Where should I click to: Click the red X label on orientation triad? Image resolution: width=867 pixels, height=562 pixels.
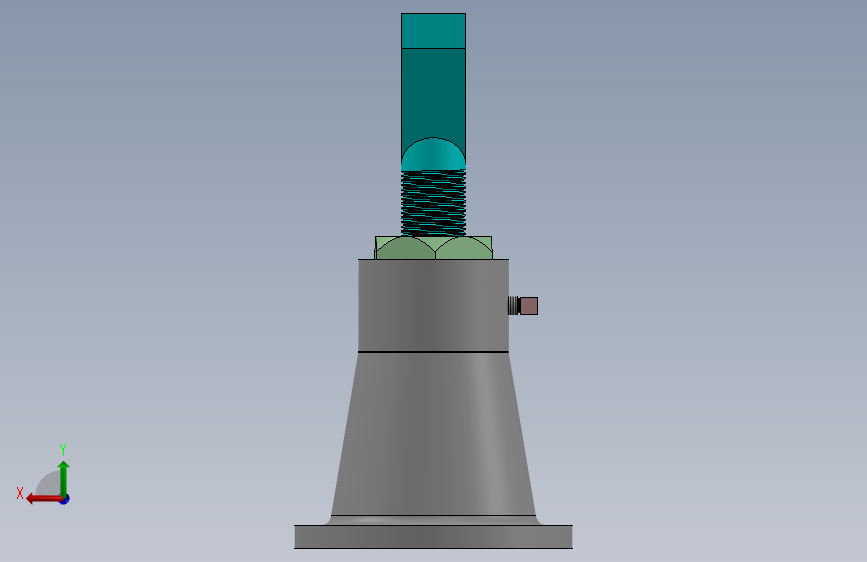[x=20, y=493]
